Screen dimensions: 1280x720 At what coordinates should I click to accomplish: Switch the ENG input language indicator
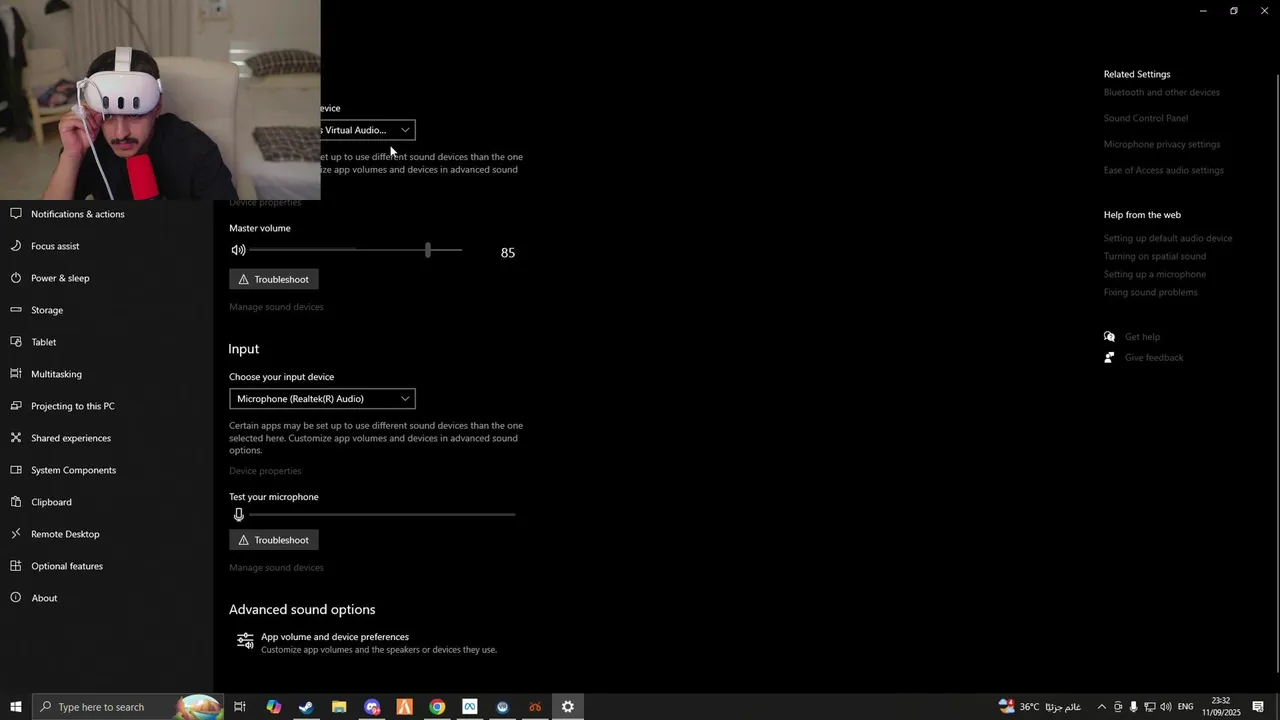pyautogui.click(x=1186, y=707)
